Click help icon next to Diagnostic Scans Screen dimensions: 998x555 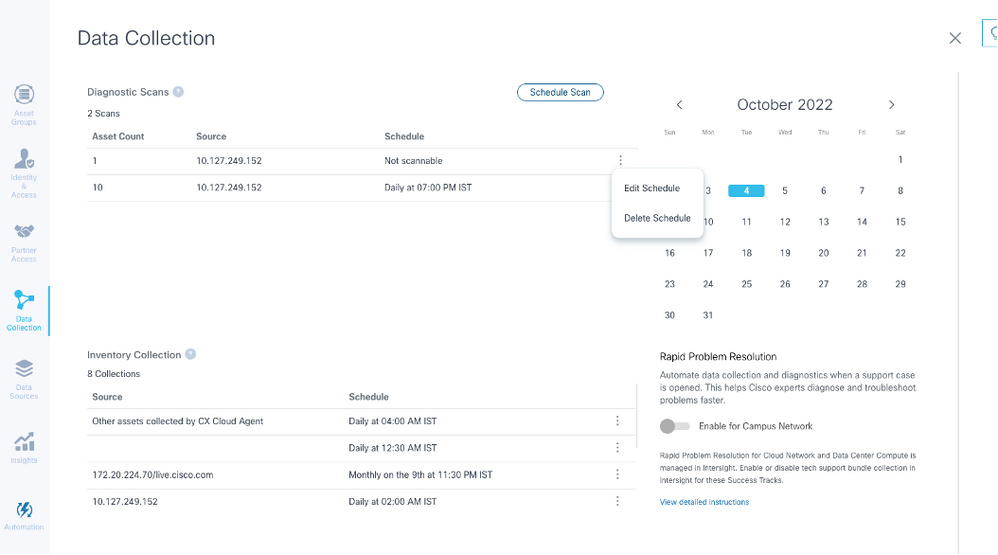coord(178,92)
